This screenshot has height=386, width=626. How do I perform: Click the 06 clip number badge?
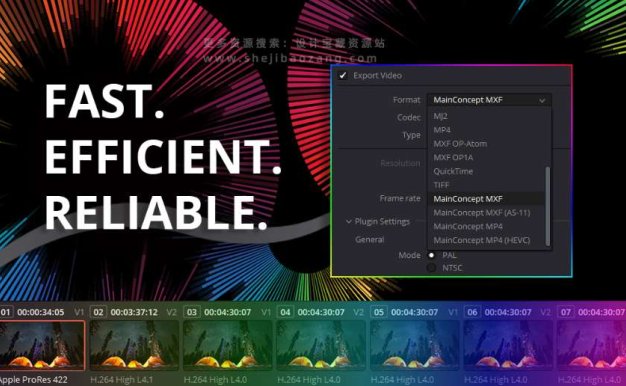472,312
